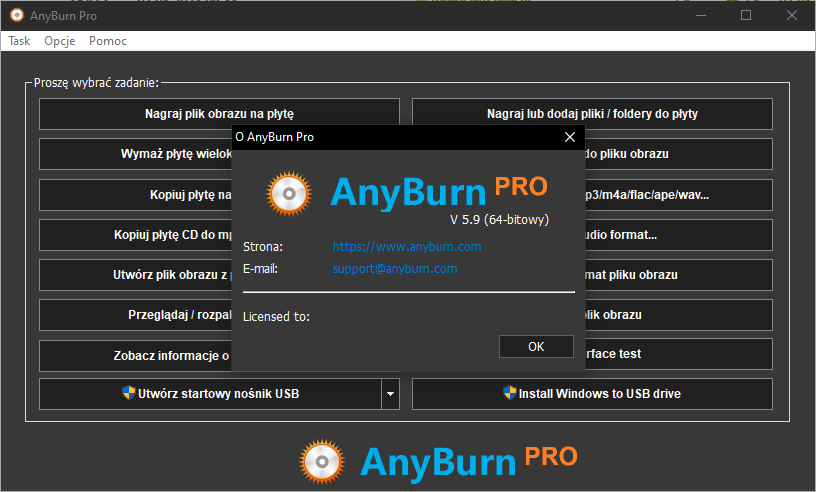
Task: Click the 'Strona:' label in About dialog
Action: point(263,247)
